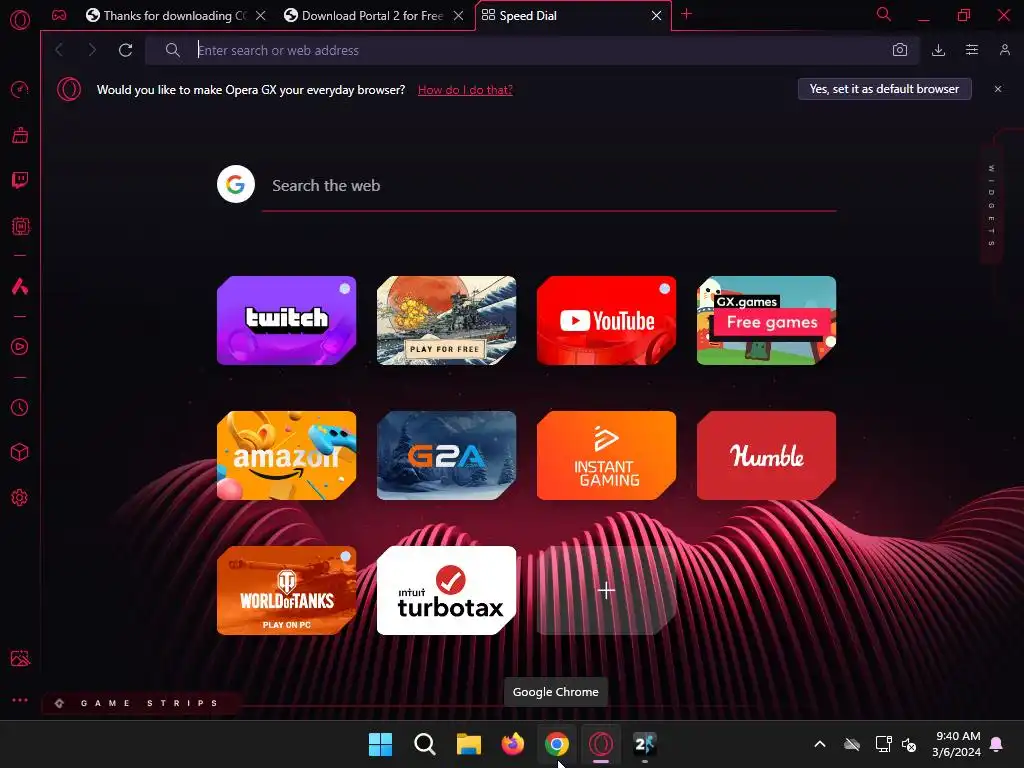Open GX.games Free games tile
Image resolution: width=1024 pixels, height=768 pixels.
(767, 320)
